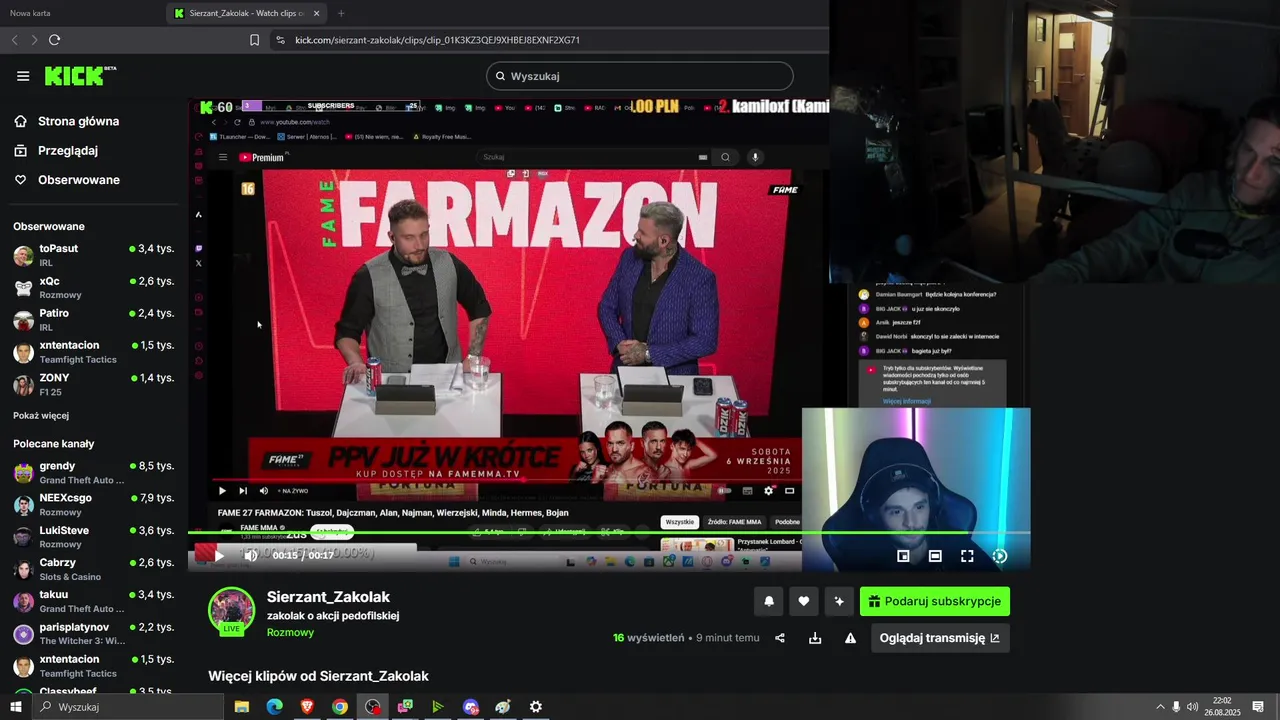Open Brave browser from the taskbar
The width and height of the screenshot is (1280, 720).
click(307, 707)
